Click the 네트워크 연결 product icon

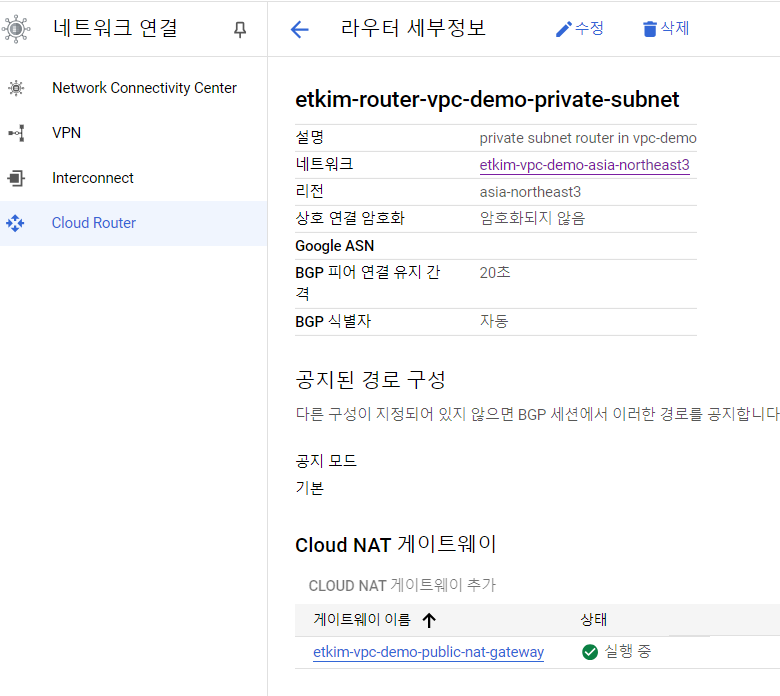(16, 29)
